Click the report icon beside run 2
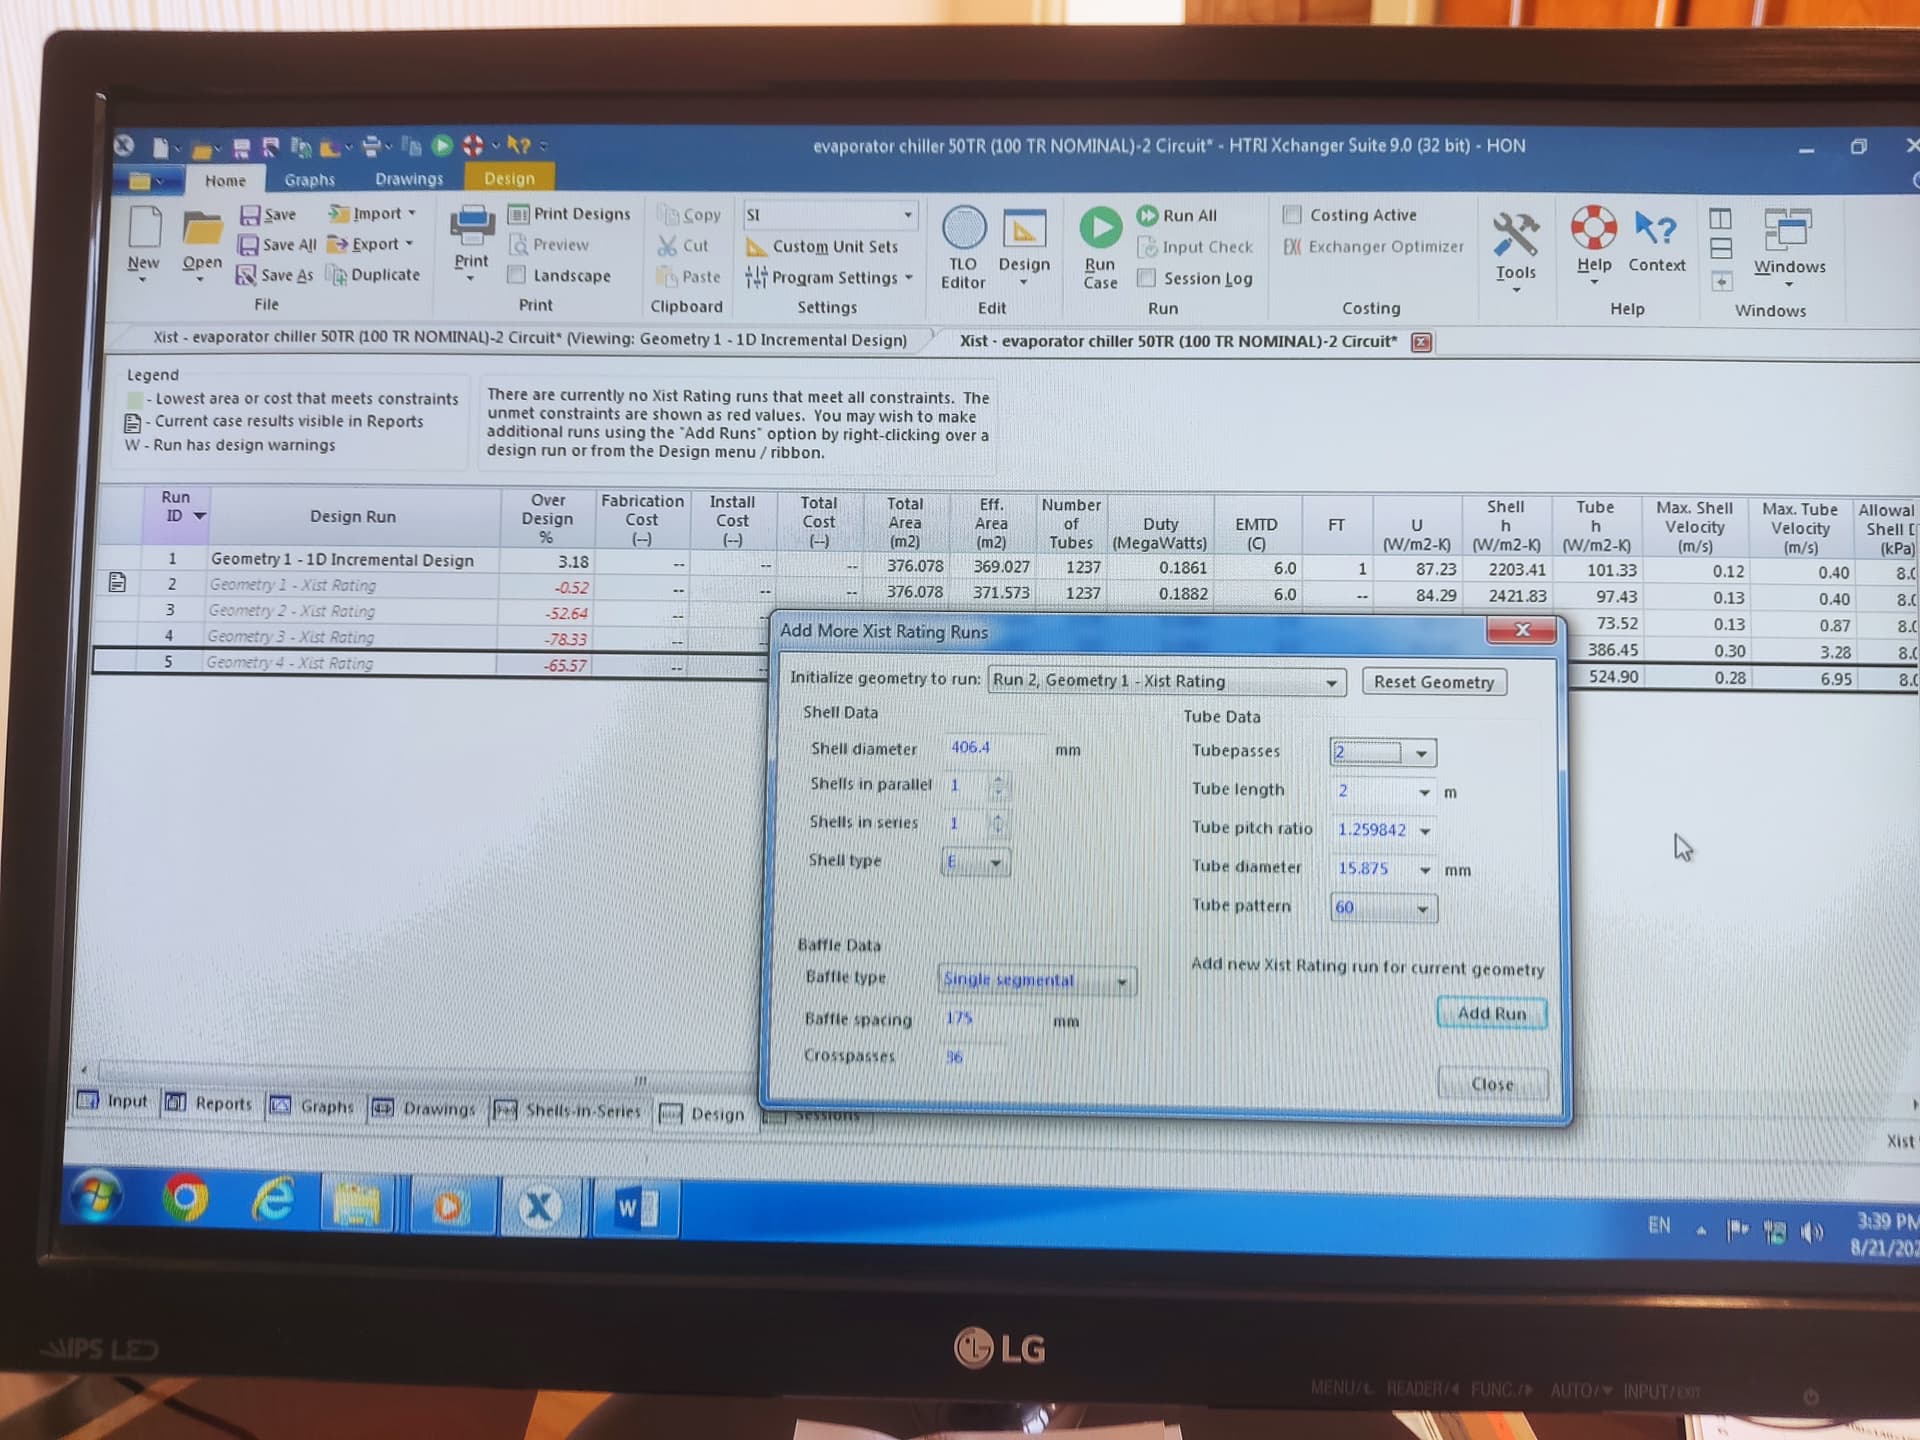The image size is (1920, 1440). coord(117,582)
